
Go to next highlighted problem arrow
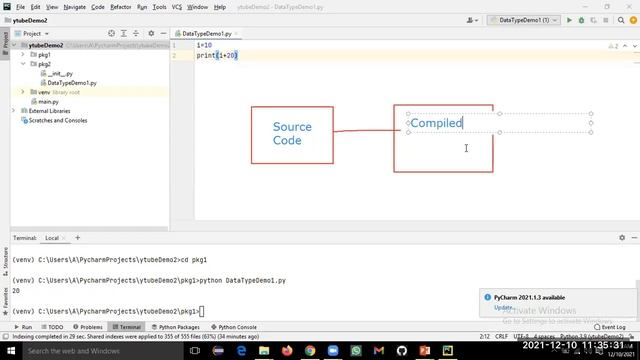point(635,46)
